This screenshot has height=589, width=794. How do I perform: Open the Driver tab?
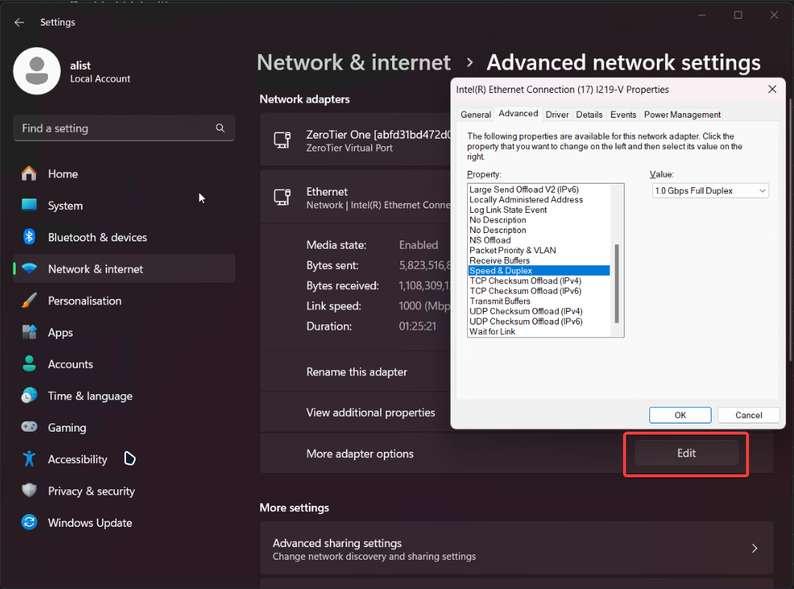point(557,115)
